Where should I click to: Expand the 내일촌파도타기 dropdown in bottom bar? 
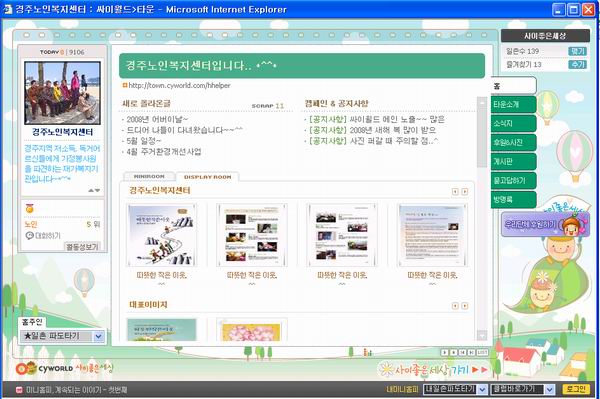point(482,389)
